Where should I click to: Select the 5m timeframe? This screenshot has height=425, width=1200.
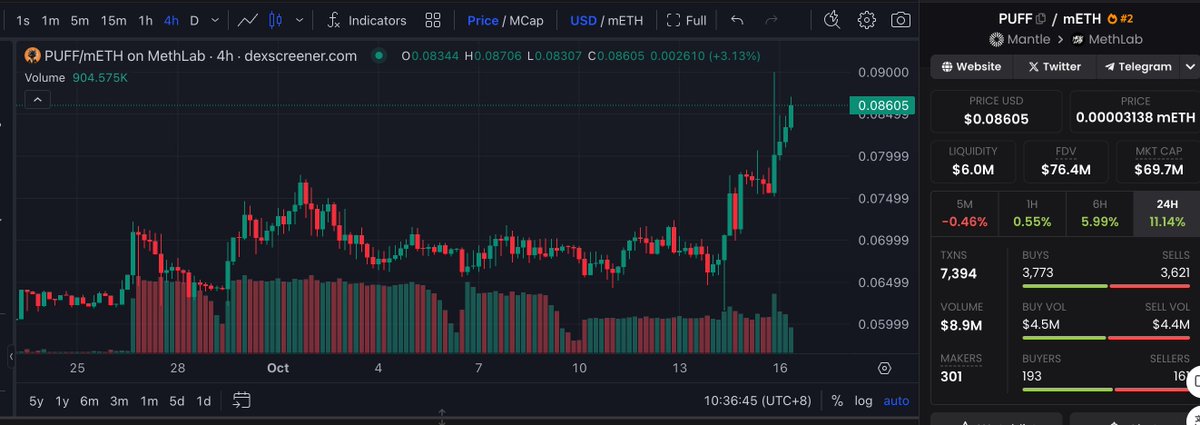(80, 20)
